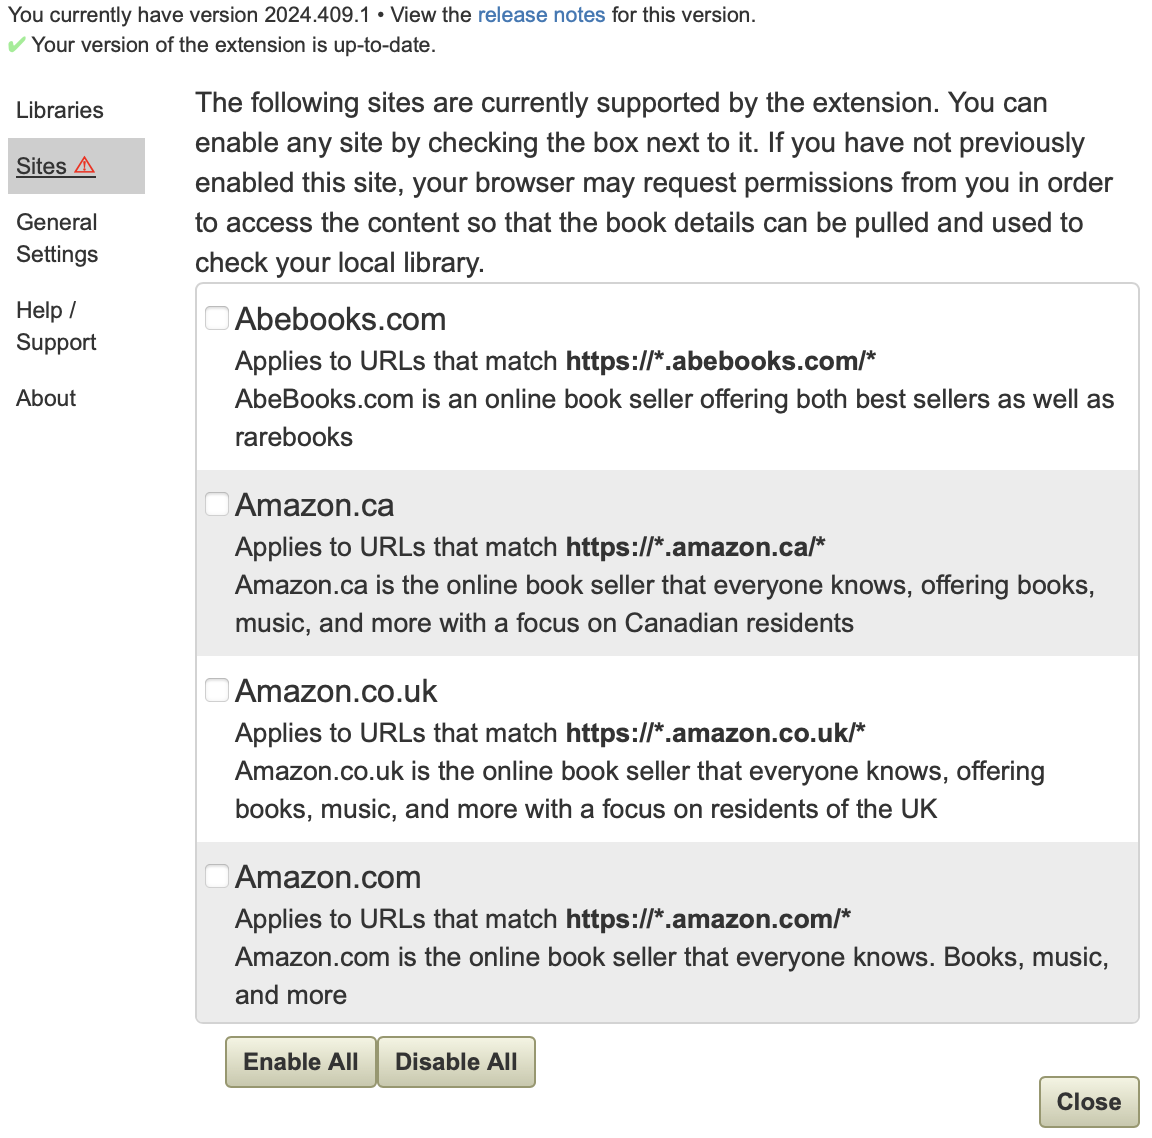Open the release notes link
Image resolution: width=1152 pixels, height=1138 pixels.
(541, 14)
